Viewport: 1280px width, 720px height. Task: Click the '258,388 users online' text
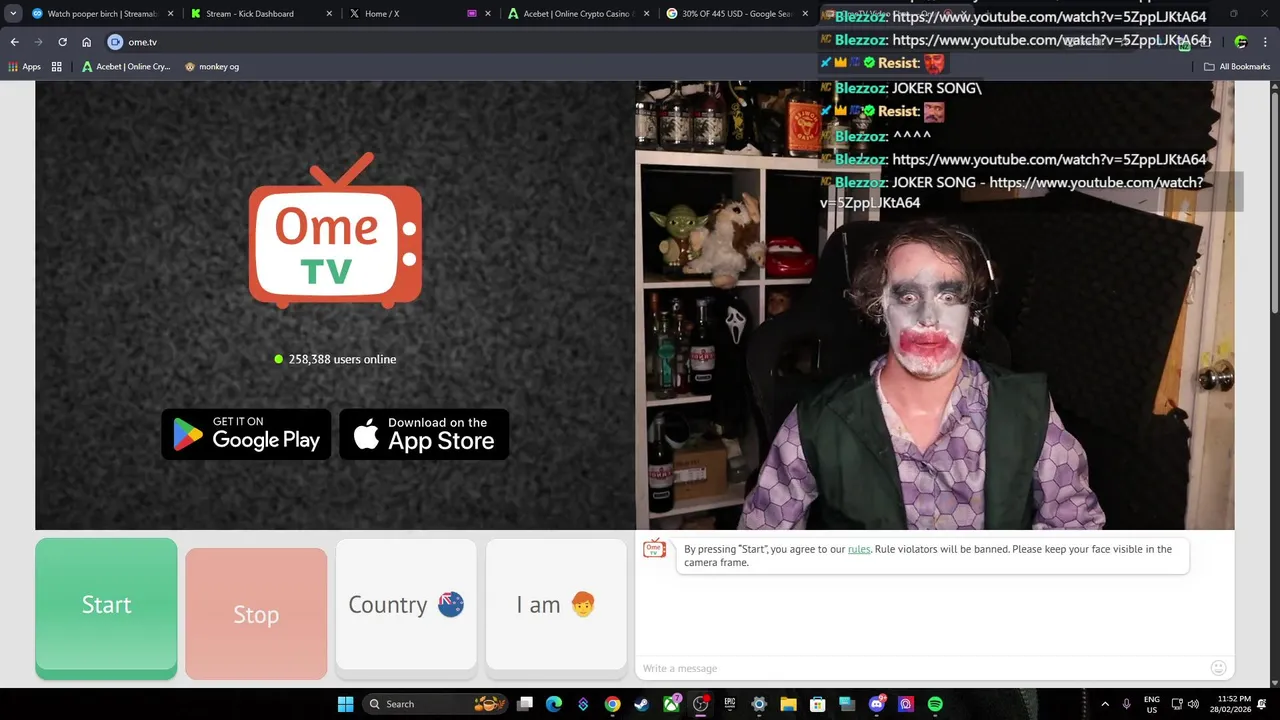click(x=342, y=359)
